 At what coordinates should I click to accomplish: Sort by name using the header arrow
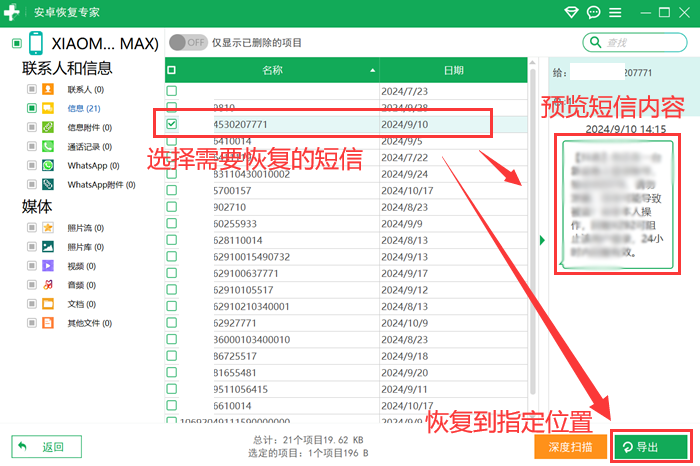click(372, 71)
